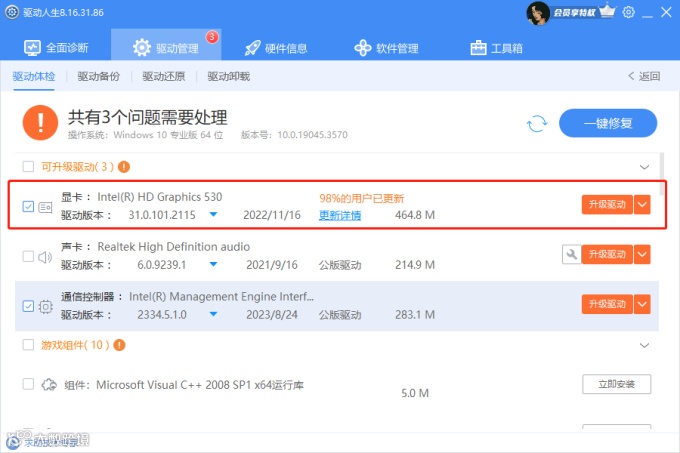680x453 pixels.
Task: Click the wrench repair icon for Realtek
Action: [x=572, y=254]
